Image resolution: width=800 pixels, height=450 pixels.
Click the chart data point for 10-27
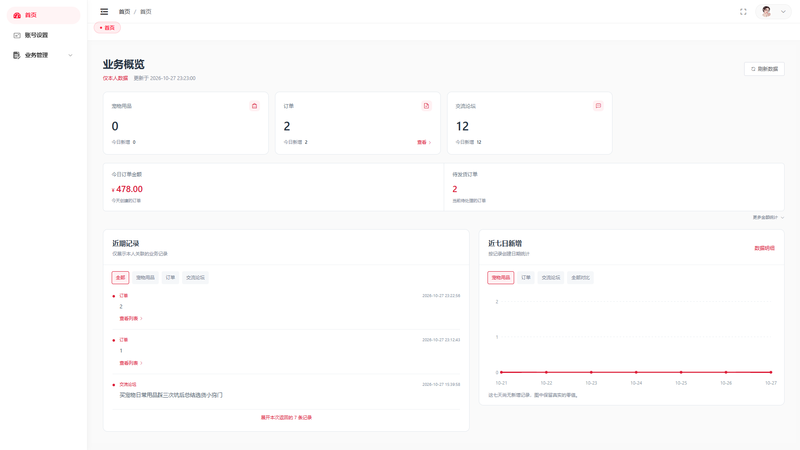(771, 372)
